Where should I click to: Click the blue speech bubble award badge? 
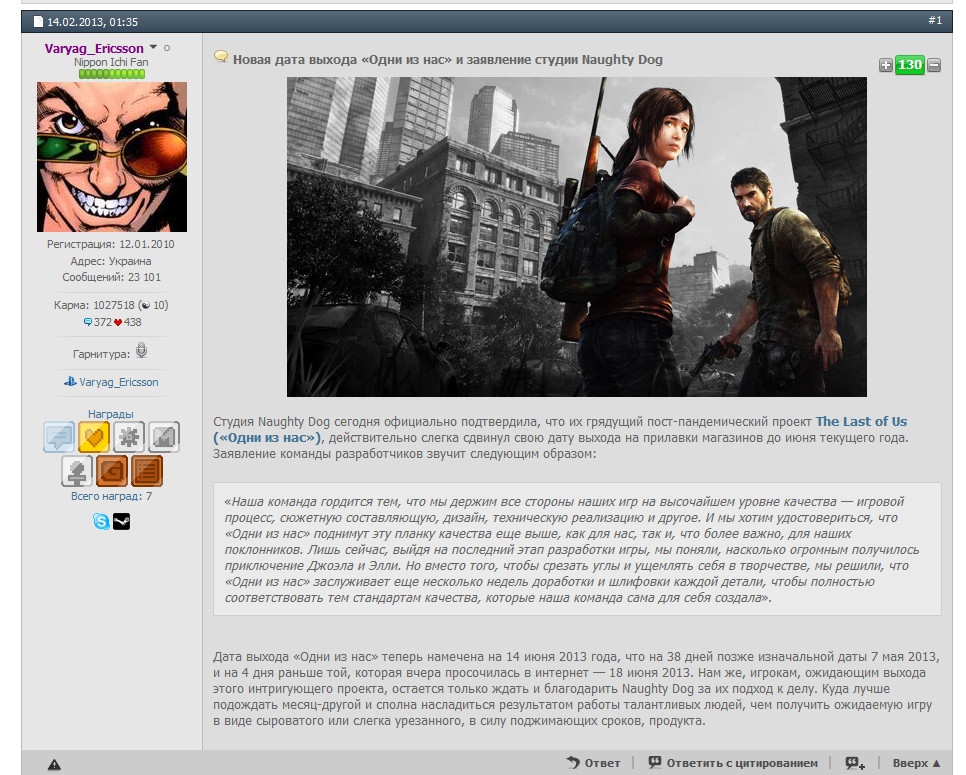60,437
